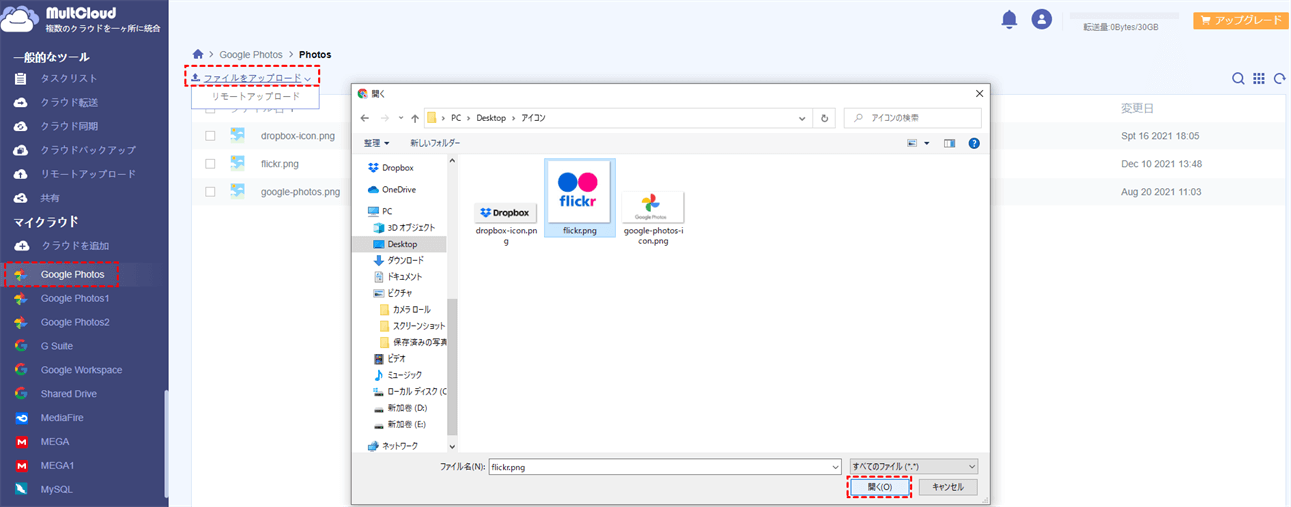Switch to grid view icon

click(1259, 79)
